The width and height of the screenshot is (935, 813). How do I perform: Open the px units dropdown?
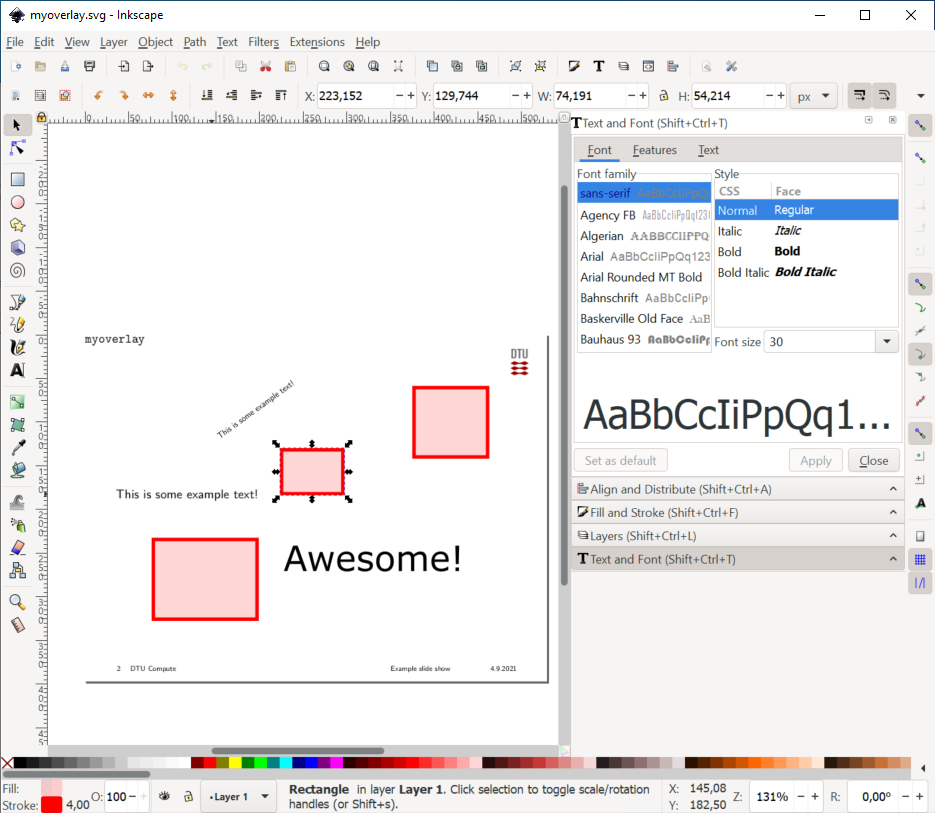click(813, 96)
